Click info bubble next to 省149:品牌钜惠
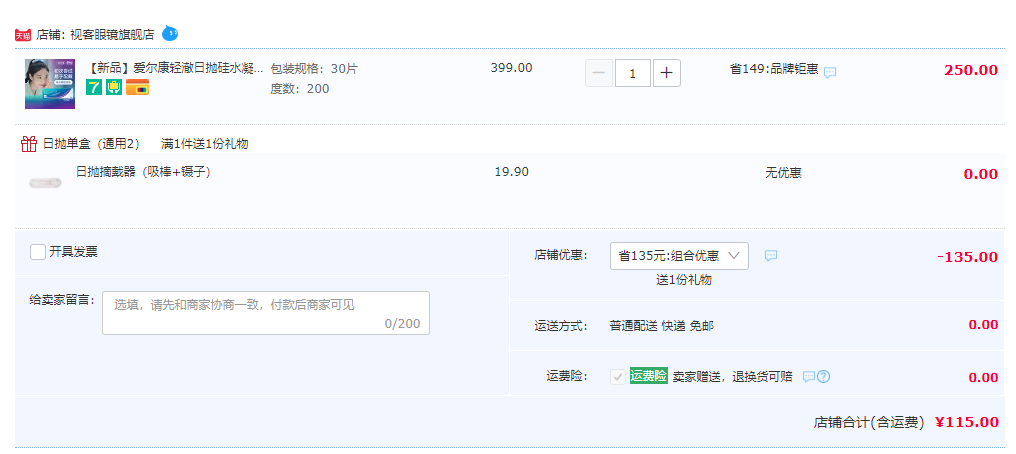Screen dimensions: 1016x454 [x=830, y=73]
